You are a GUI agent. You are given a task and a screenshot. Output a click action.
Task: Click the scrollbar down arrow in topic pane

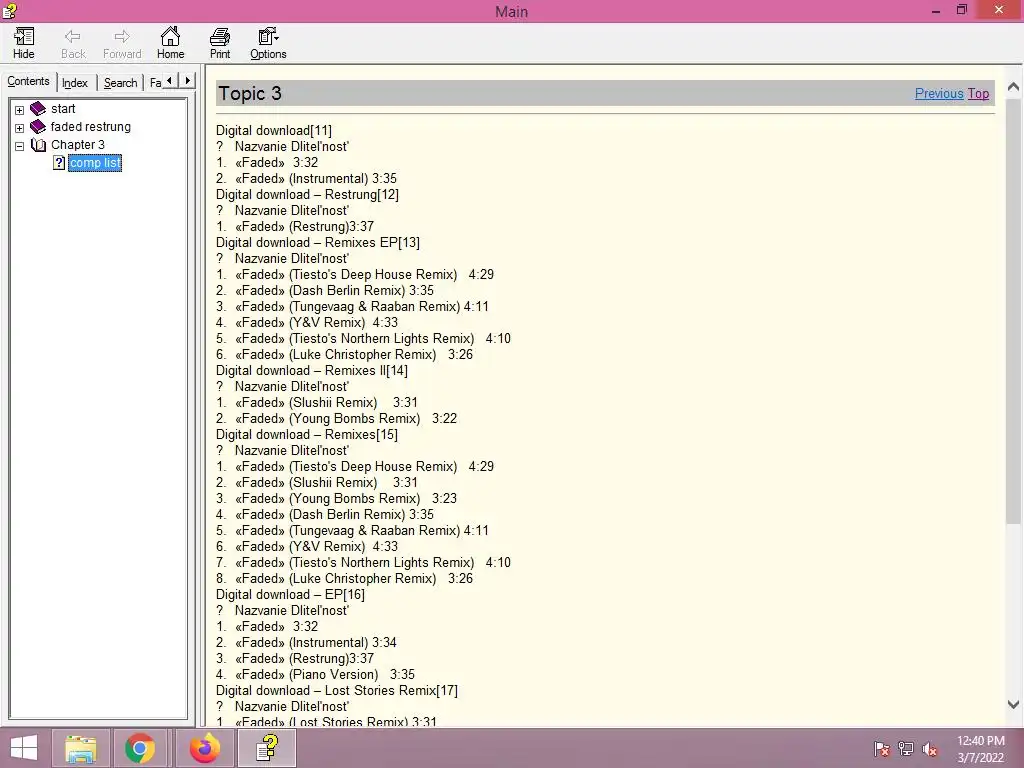click(x=1013, y=704)
